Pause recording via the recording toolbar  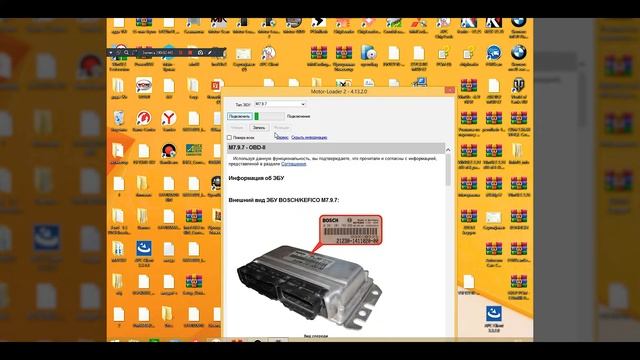pyautogui.click(x=181, y=53)
